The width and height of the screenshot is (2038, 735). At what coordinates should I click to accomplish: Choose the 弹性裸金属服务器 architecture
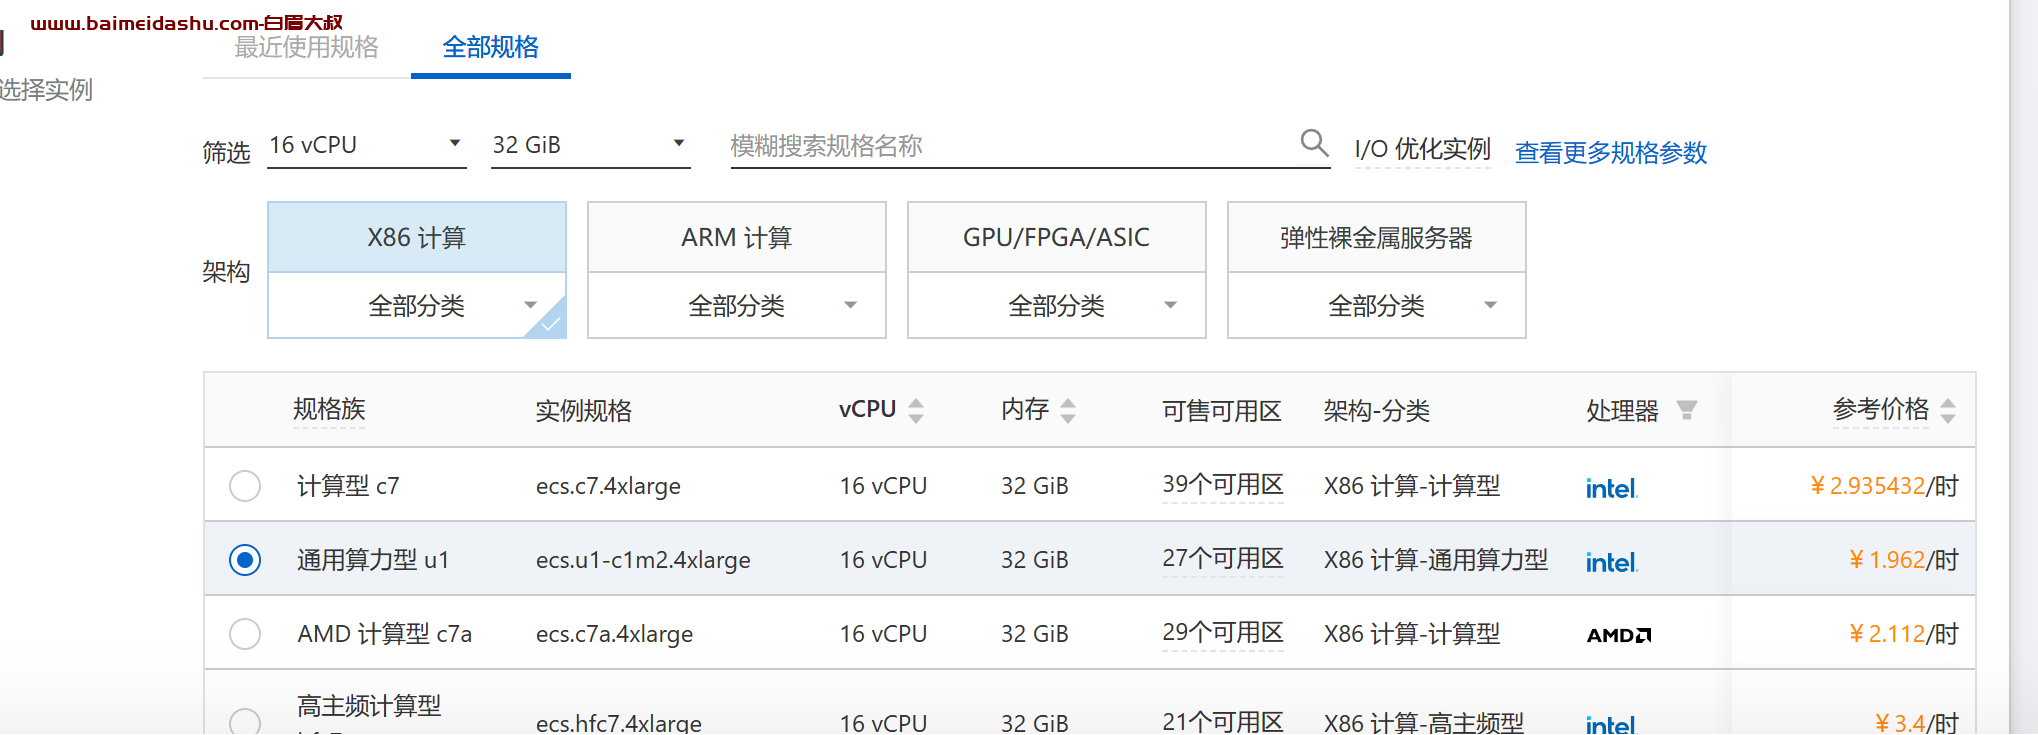(x=1377, y=238)
